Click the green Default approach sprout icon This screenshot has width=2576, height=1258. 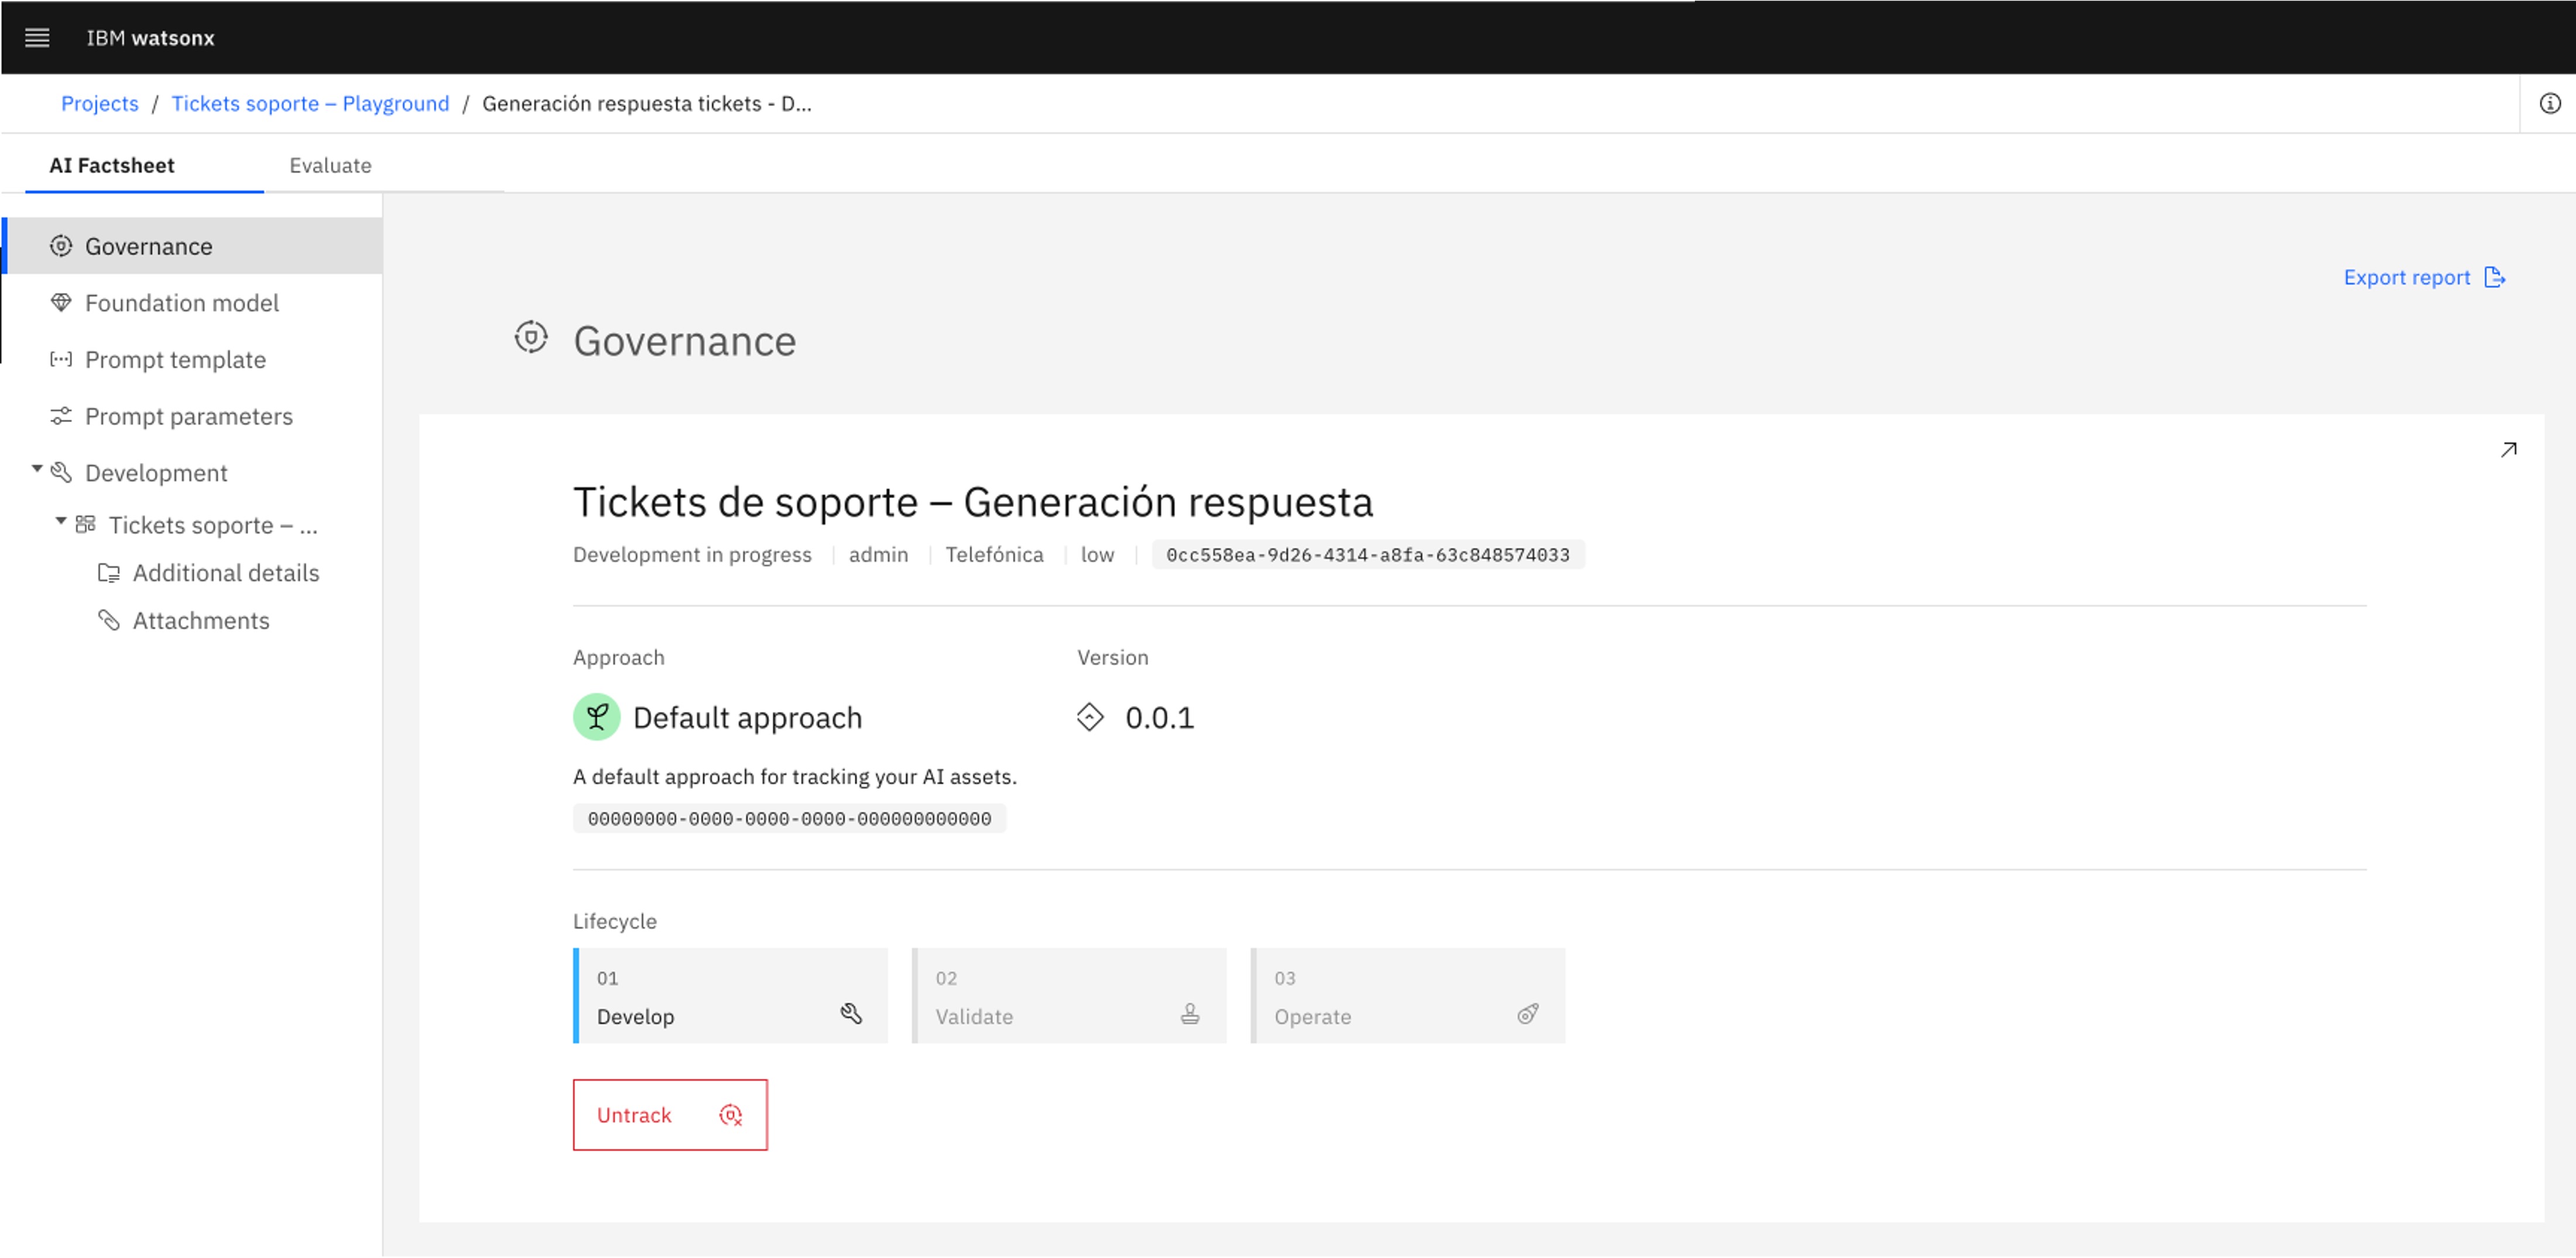(597, 717)
